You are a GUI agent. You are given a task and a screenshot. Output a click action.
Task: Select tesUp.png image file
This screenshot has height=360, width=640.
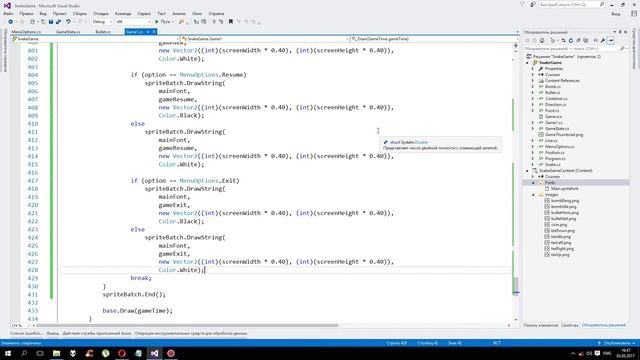(x=560, y=255)
